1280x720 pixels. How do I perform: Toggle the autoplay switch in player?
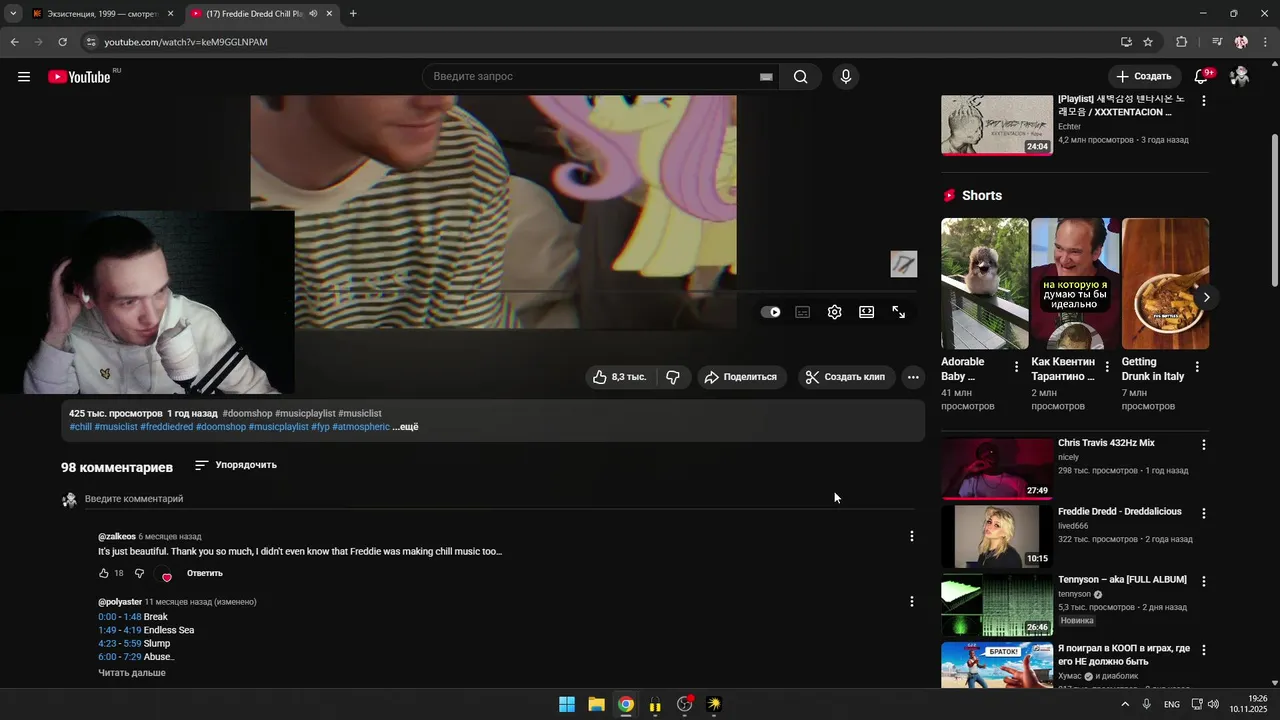pyautogui.click(x=771, y=312)
